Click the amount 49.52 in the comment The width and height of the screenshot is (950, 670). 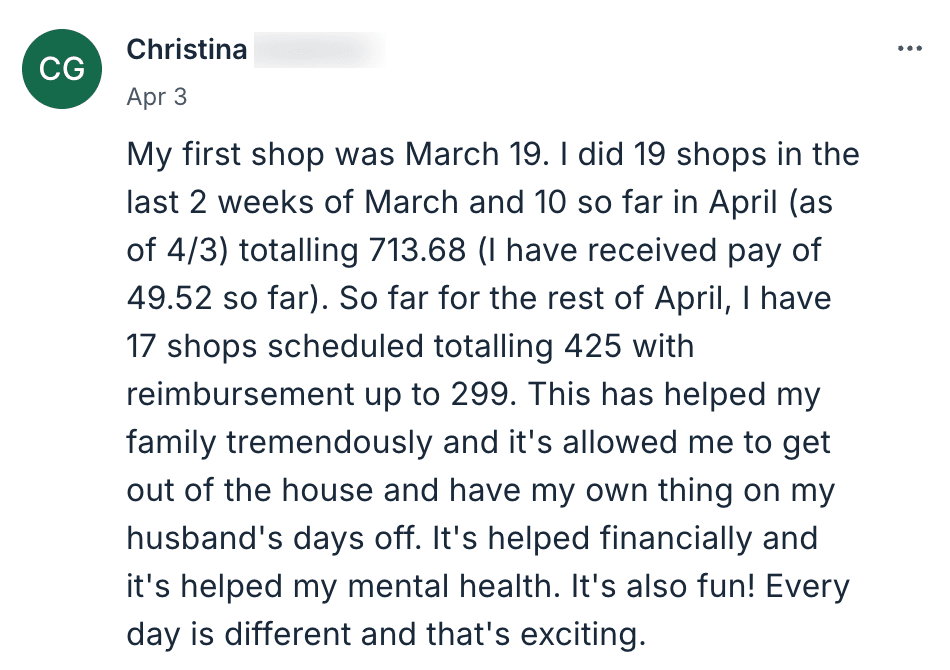pos(170,298)
